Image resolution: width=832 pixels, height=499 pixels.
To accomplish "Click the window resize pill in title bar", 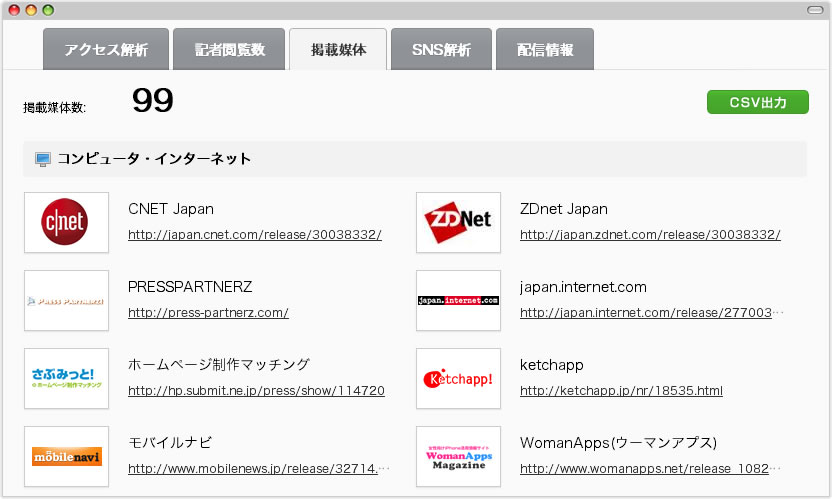I will pyautogui.click(x=814, y=9).
